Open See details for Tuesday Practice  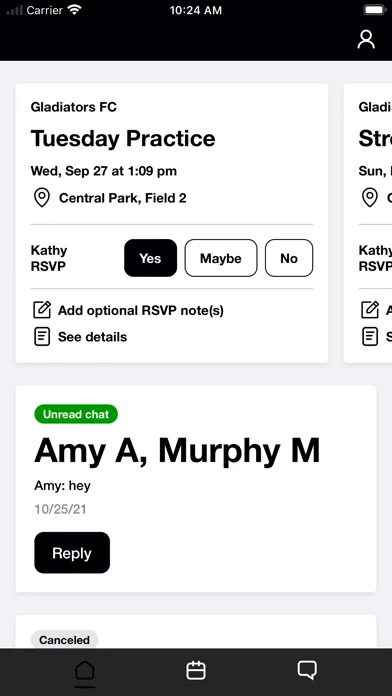pyautogui.click(x=92, y=337)
